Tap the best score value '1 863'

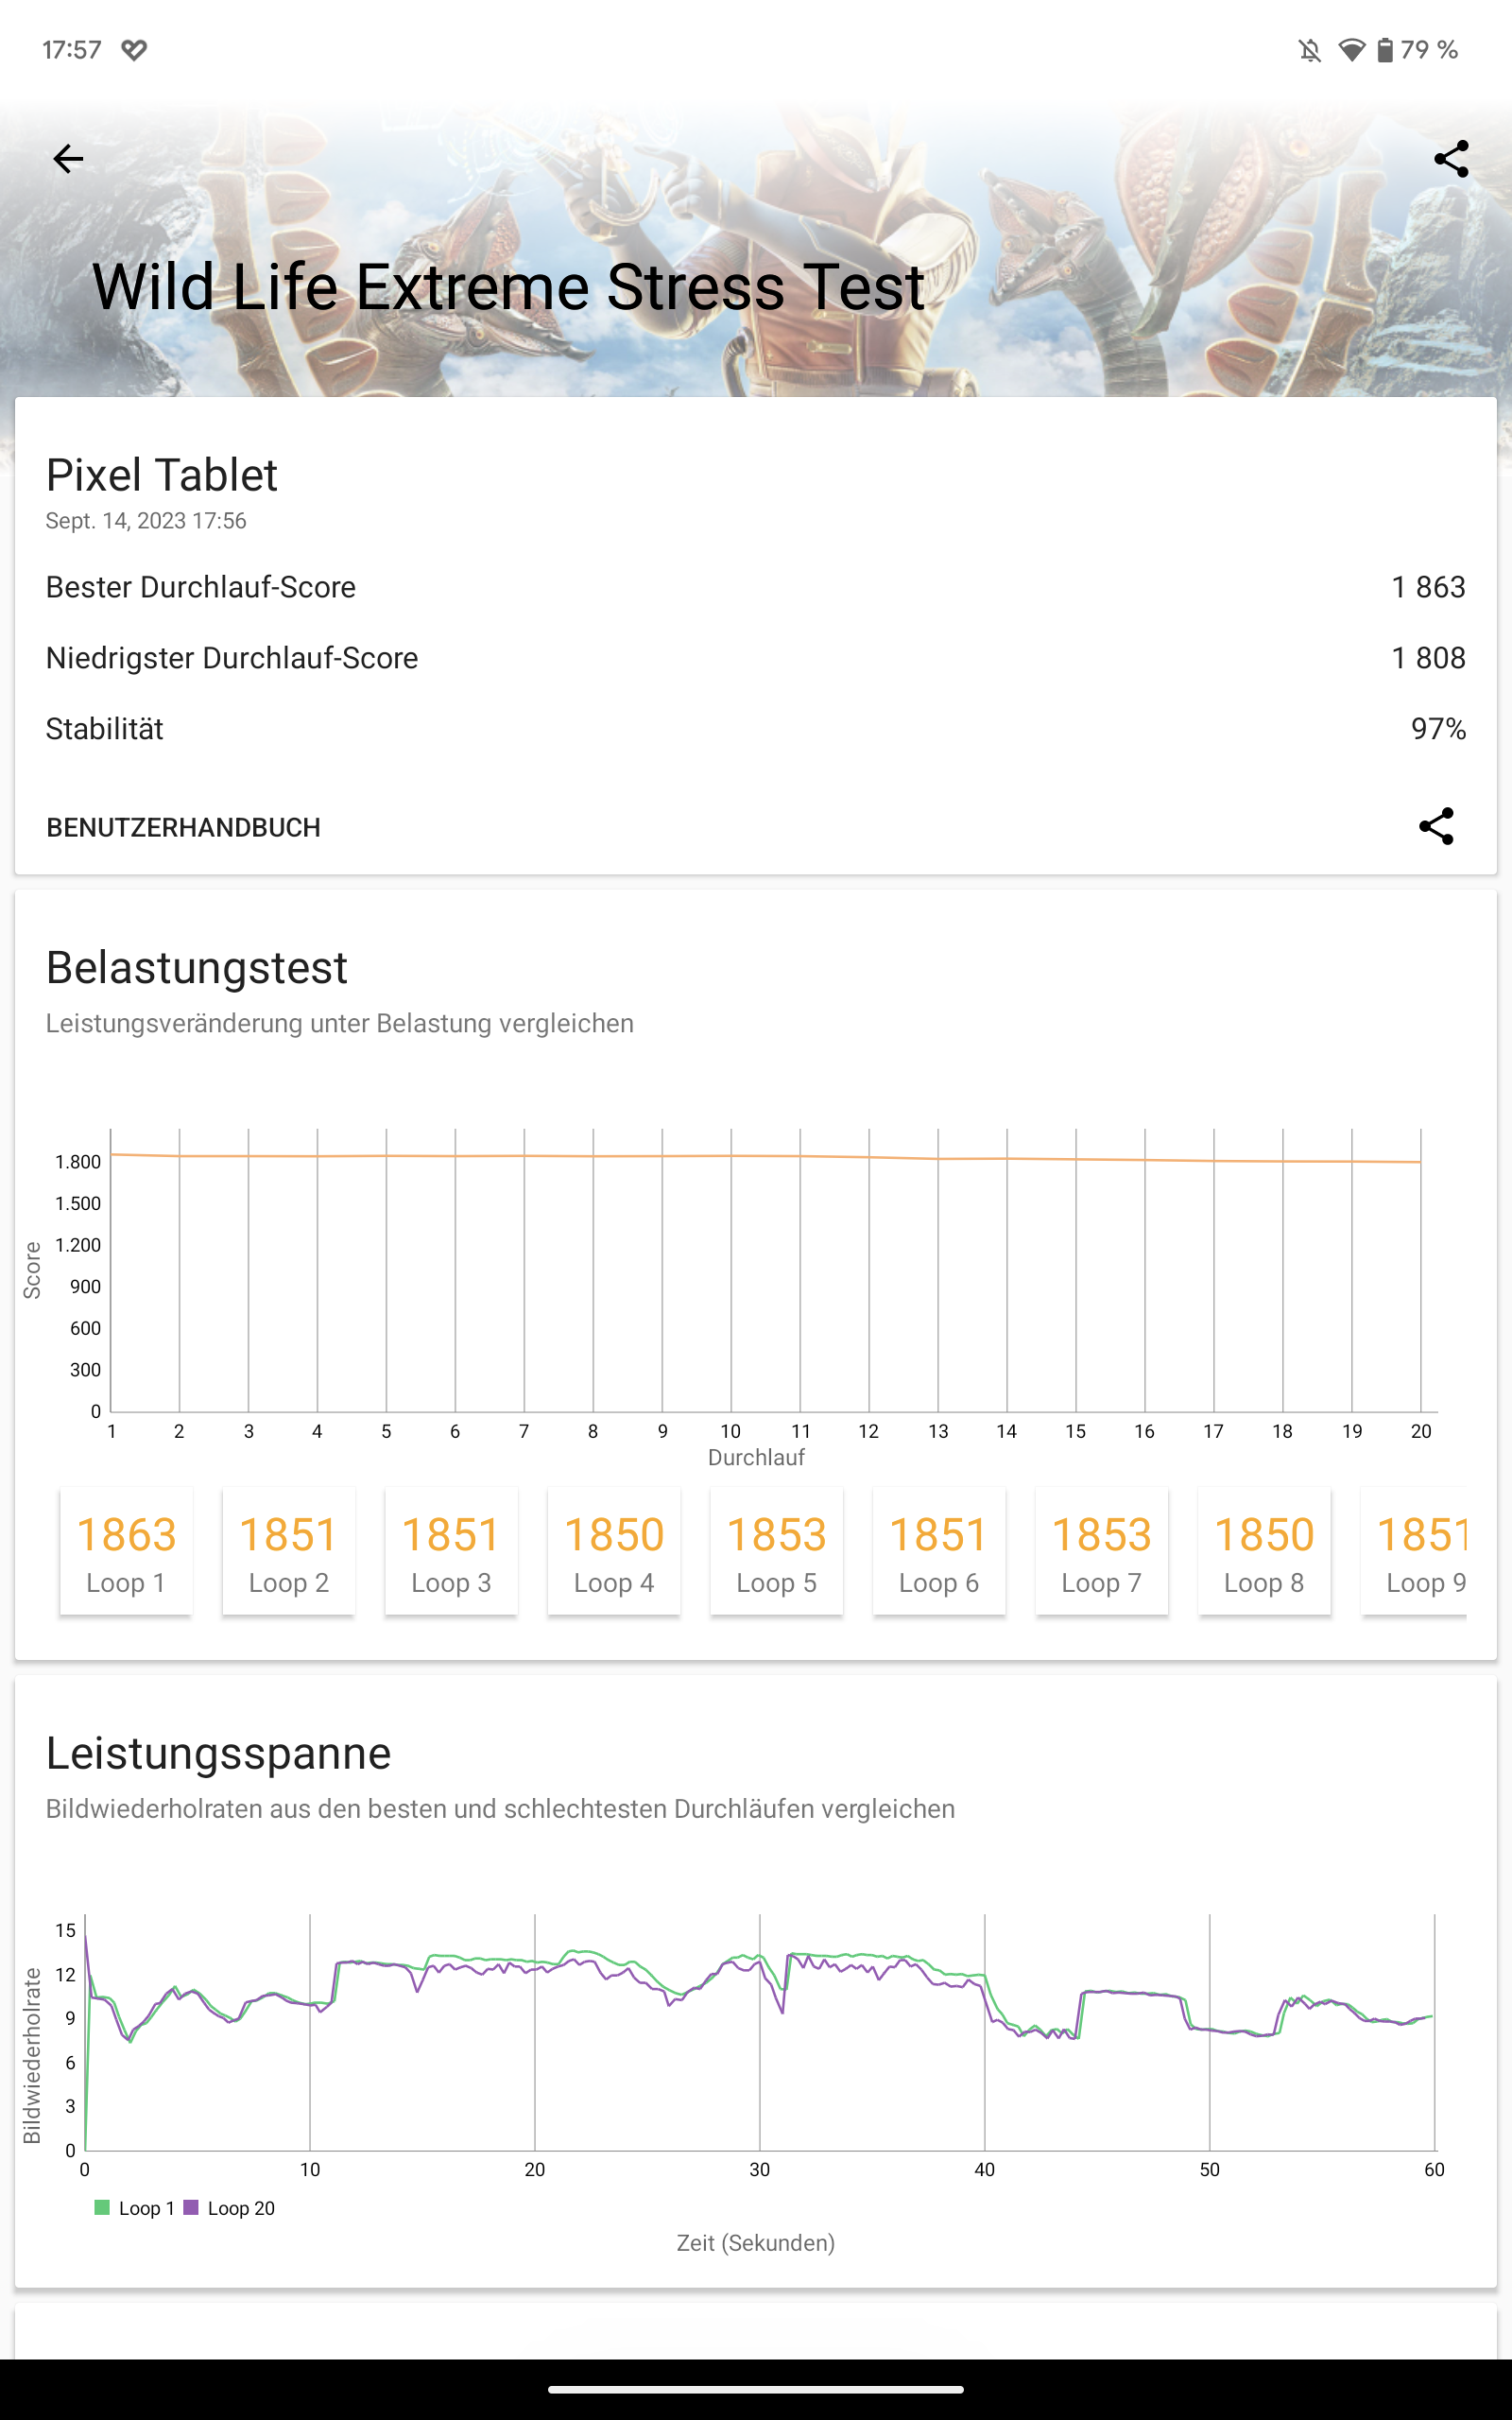click(1428, 587)
